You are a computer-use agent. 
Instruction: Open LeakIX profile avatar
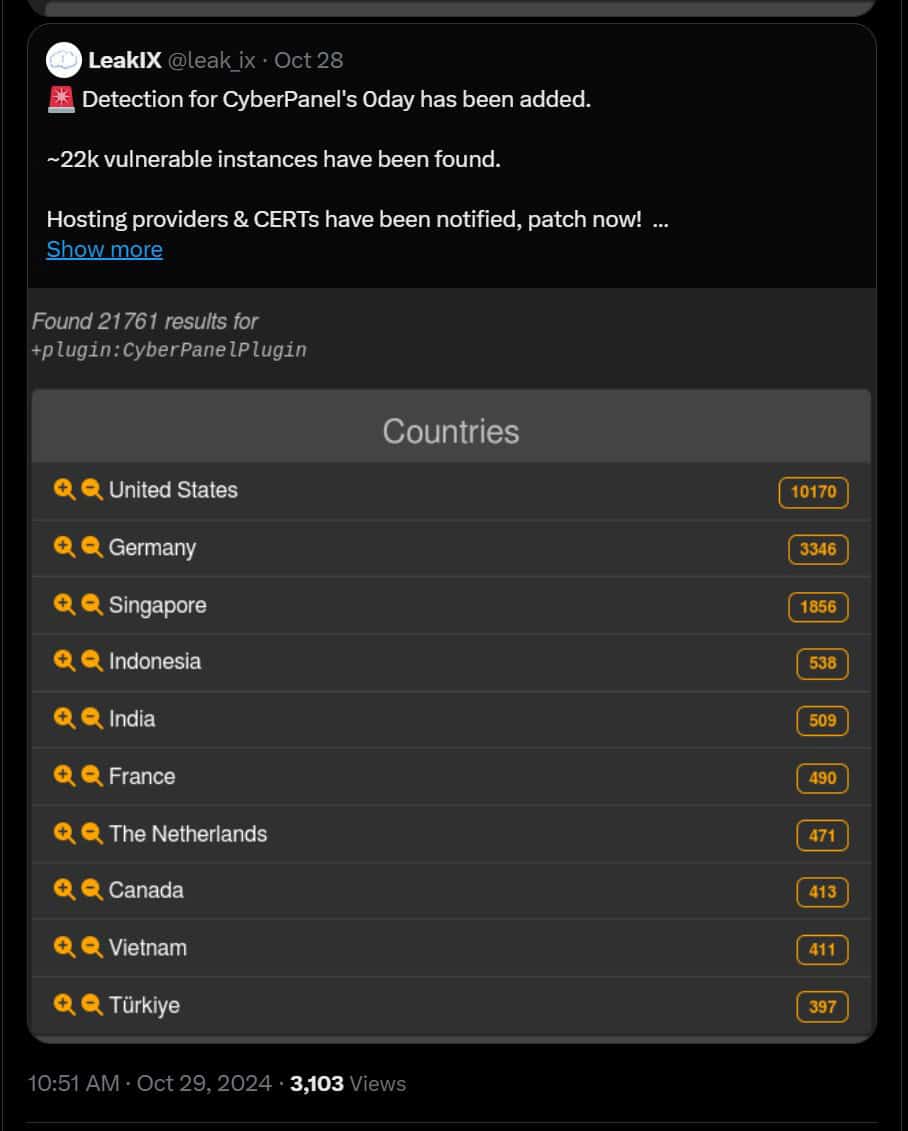pyautogui.click(x=63, y=60)
